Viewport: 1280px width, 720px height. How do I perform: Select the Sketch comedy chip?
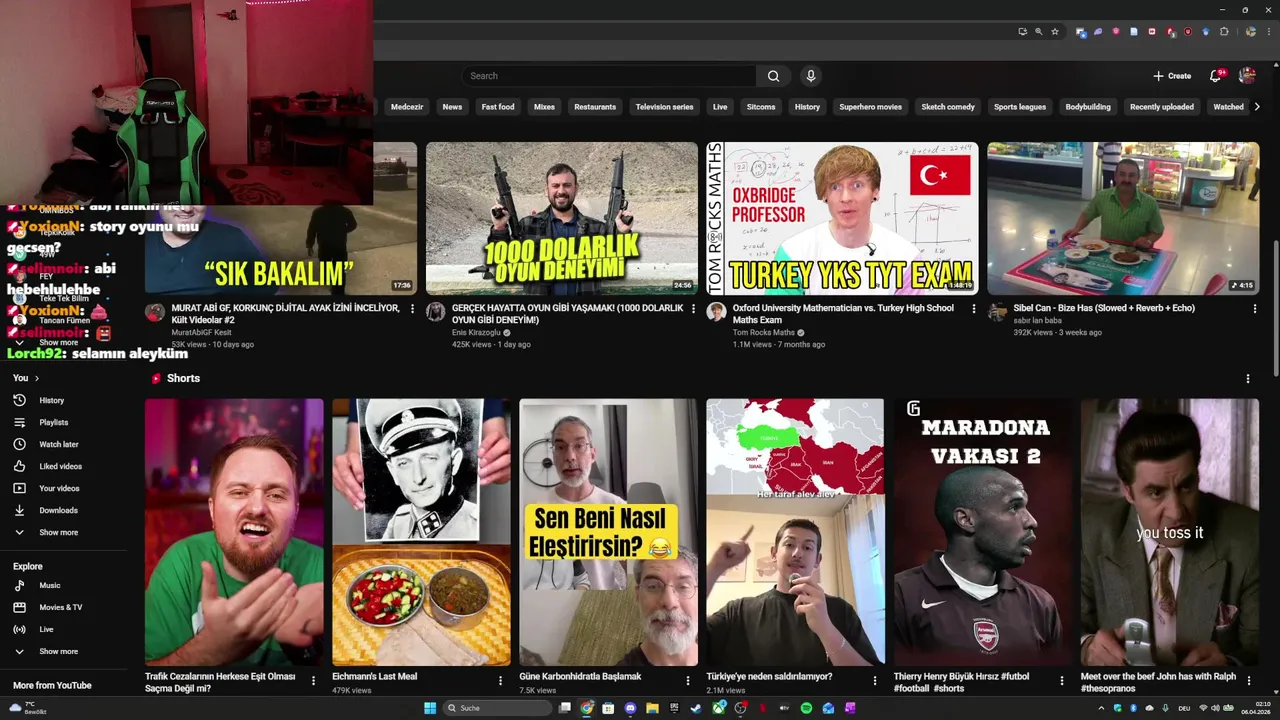click(x=948, y=107)
